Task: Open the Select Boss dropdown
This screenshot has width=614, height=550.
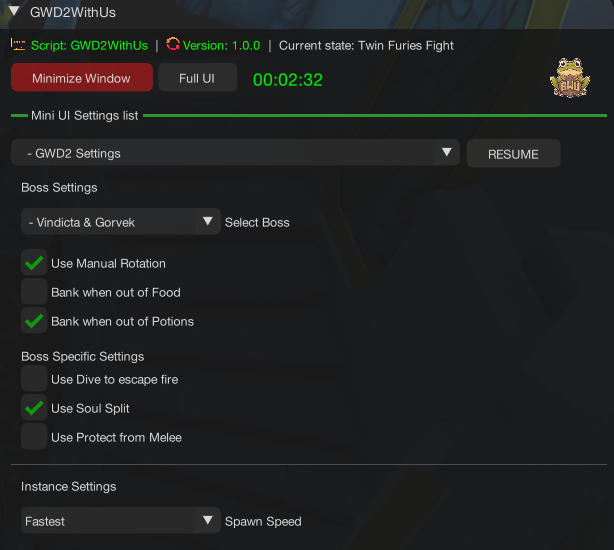Action: (x=121, y=222)
